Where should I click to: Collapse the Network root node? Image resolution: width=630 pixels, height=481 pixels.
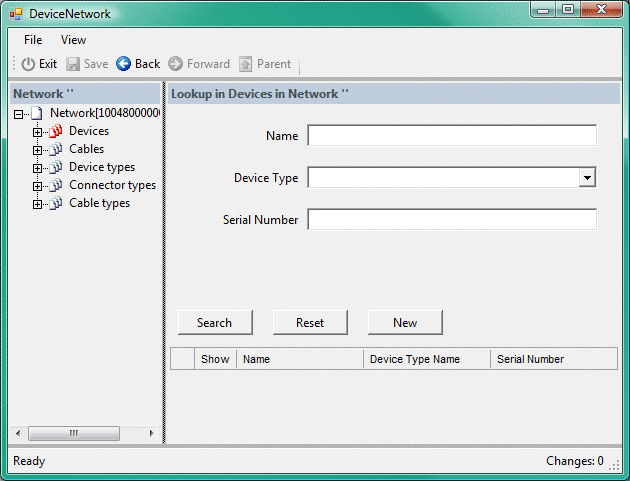(x=18, y=115)
